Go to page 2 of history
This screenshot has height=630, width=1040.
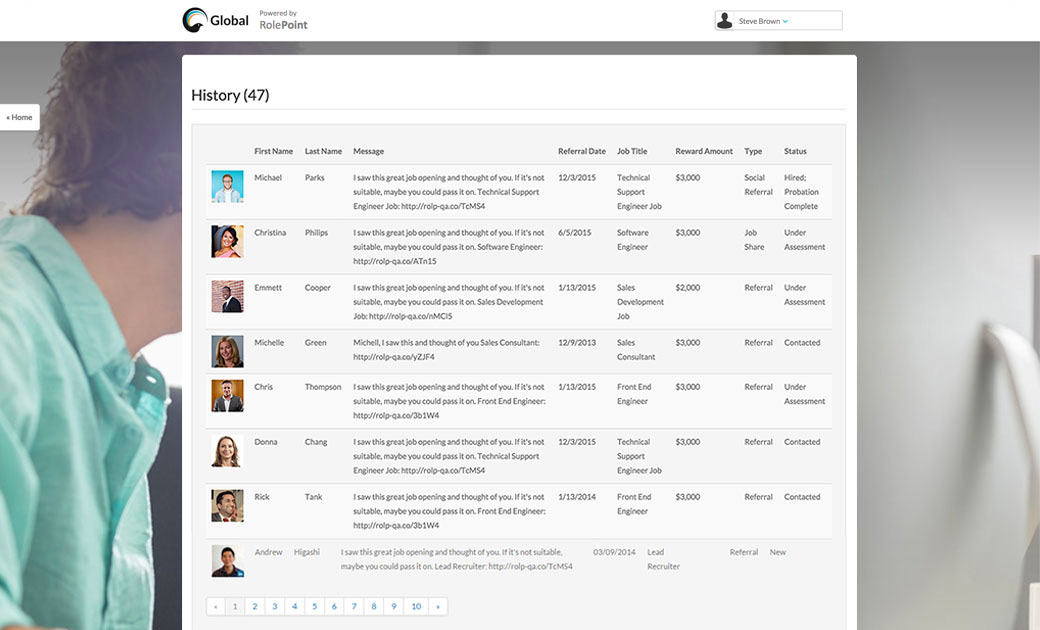tap(255, 606)
